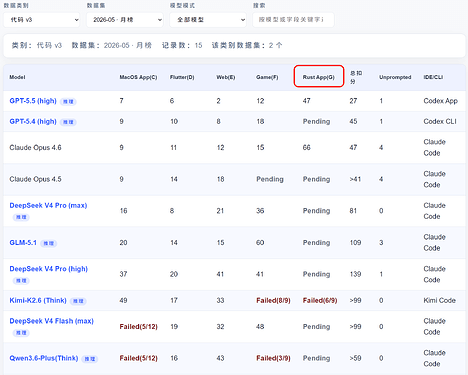Viewport: 468px width, 375px height.
Task: Click Rust App value 47 for GPT-5.5
Action: (307, 101)
